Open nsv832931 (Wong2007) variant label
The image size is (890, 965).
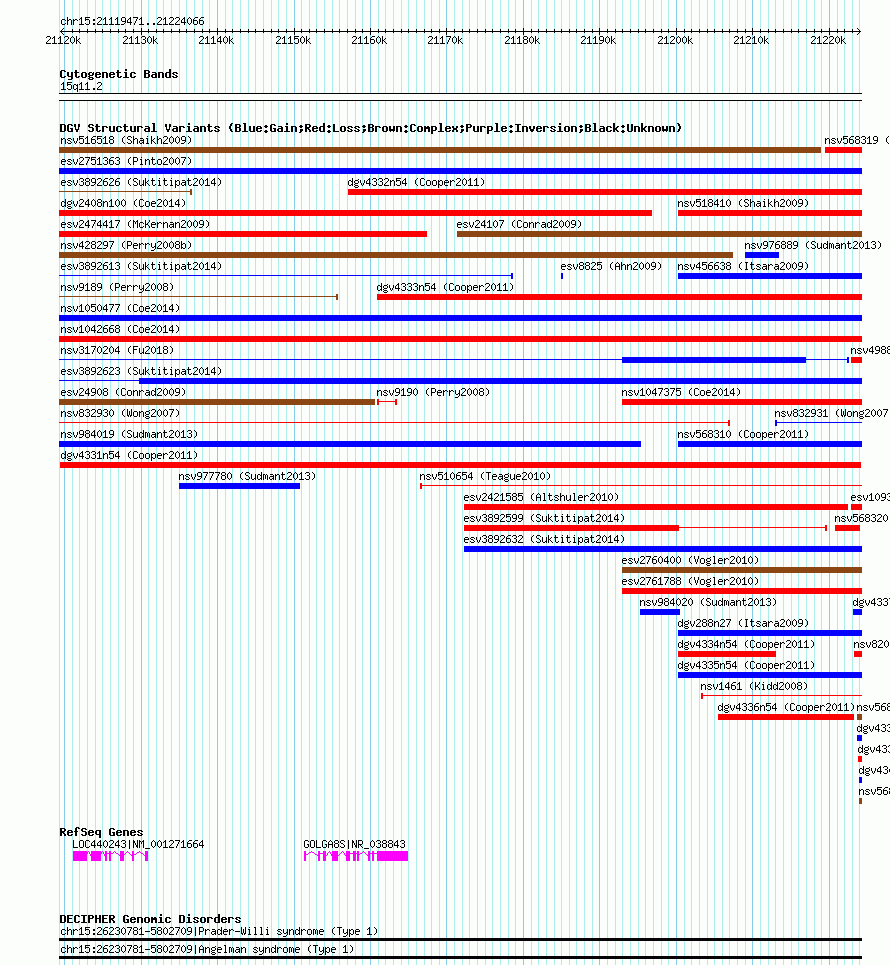pos(831,413)
